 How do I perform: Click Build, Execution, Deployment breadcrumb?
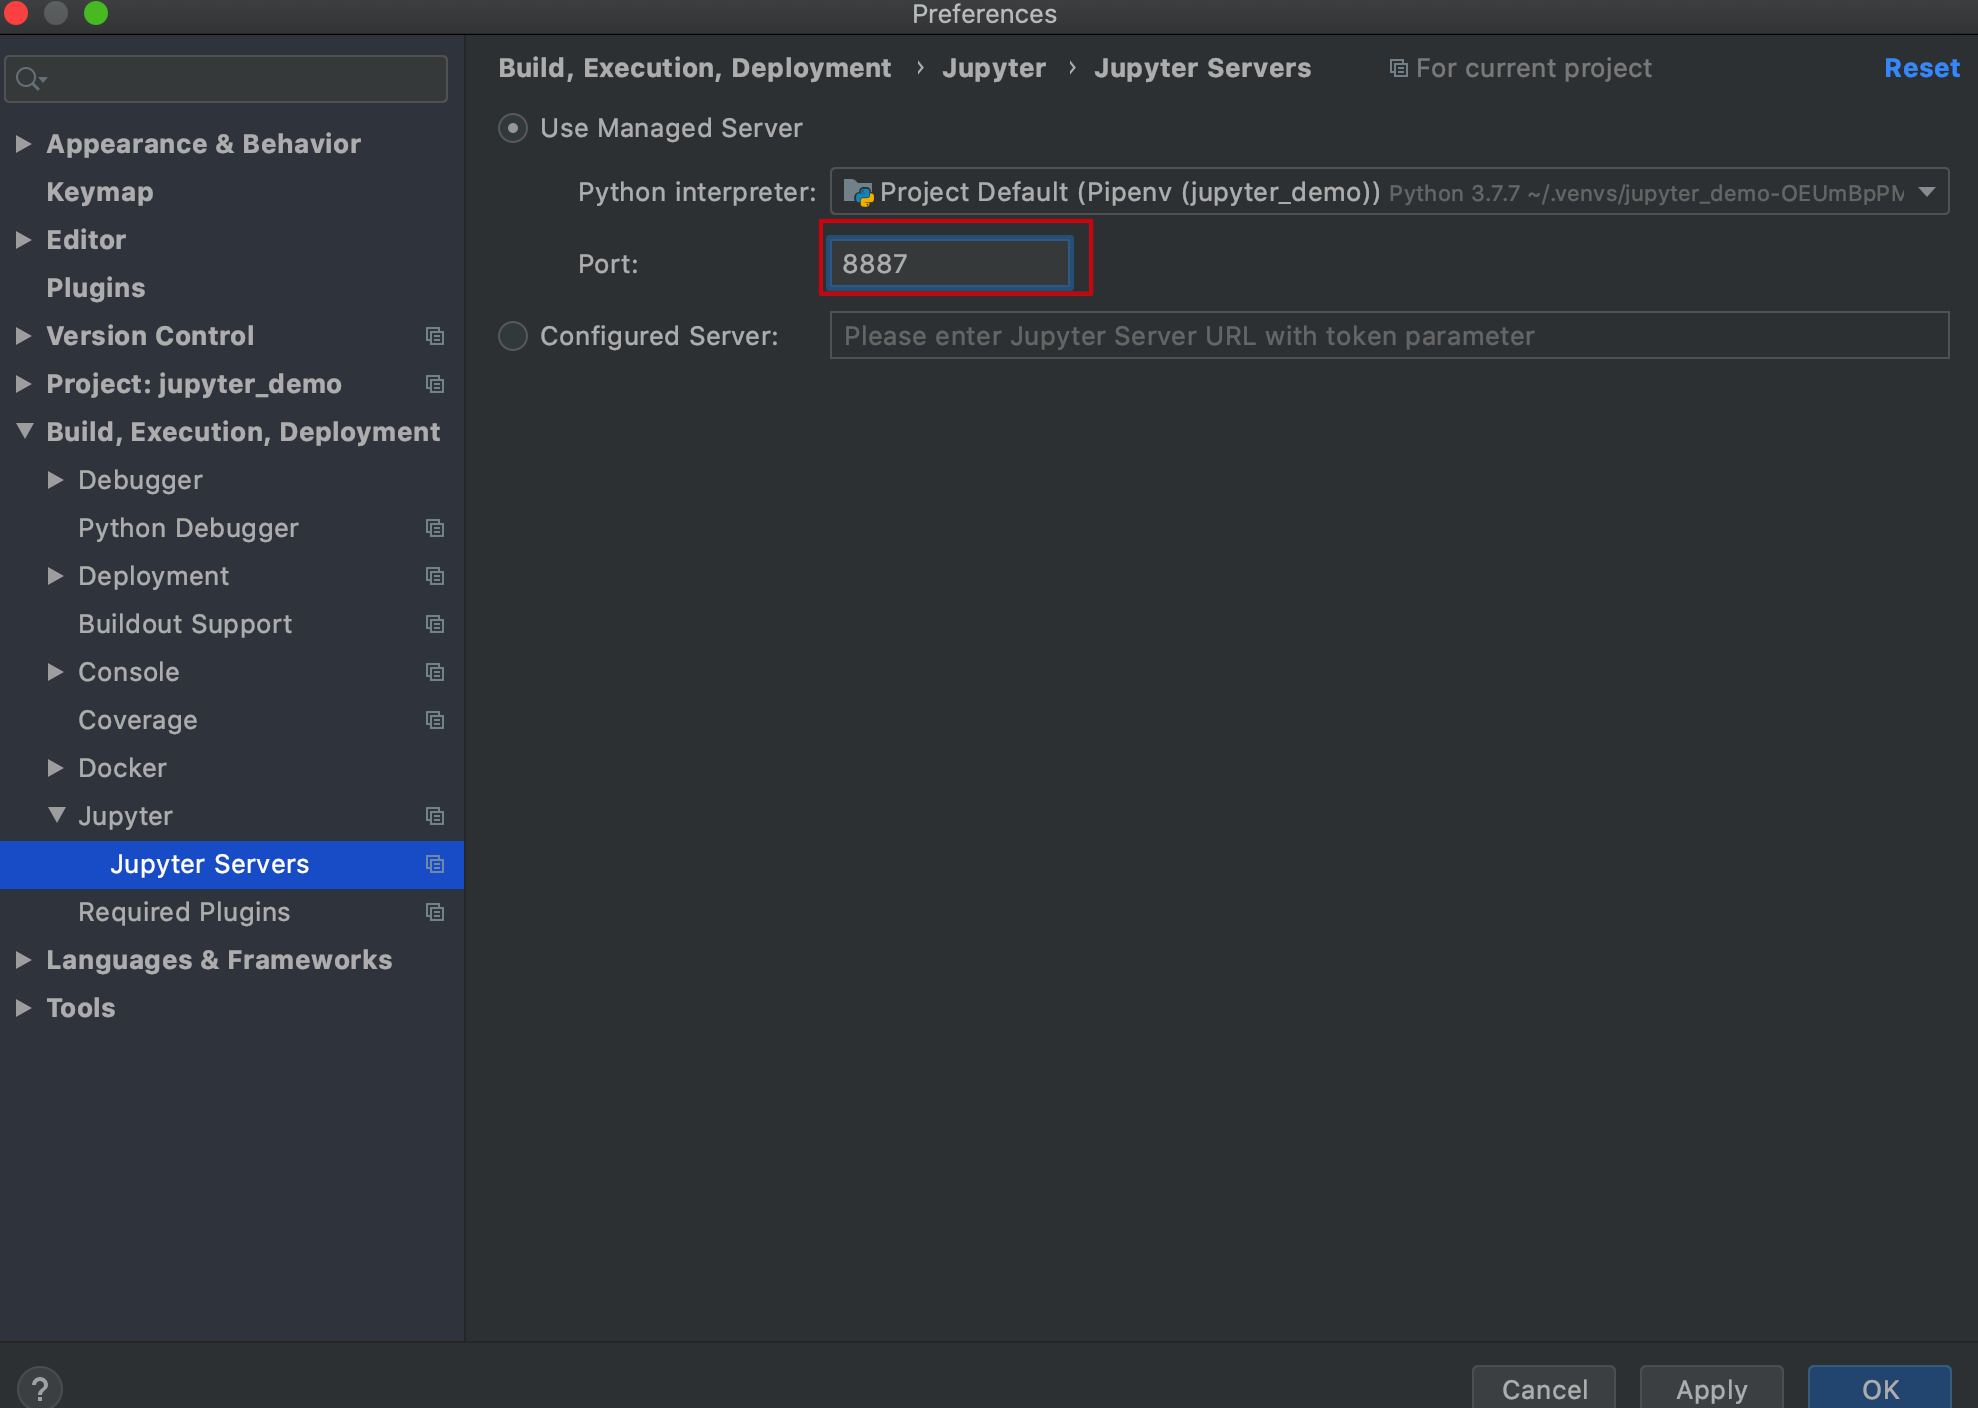tap(695, 68)
